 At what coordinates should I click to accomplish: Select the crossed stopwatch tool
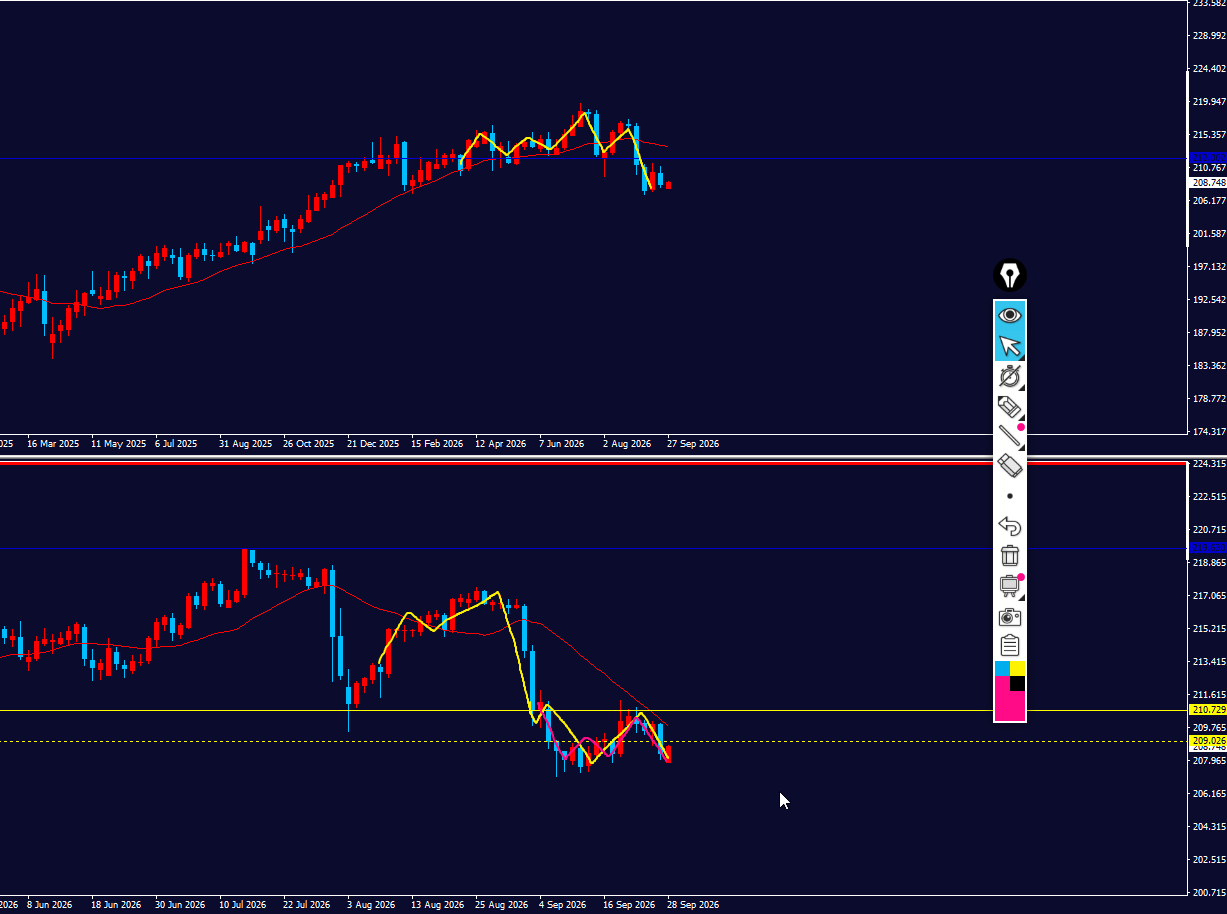click(1010, 376)
